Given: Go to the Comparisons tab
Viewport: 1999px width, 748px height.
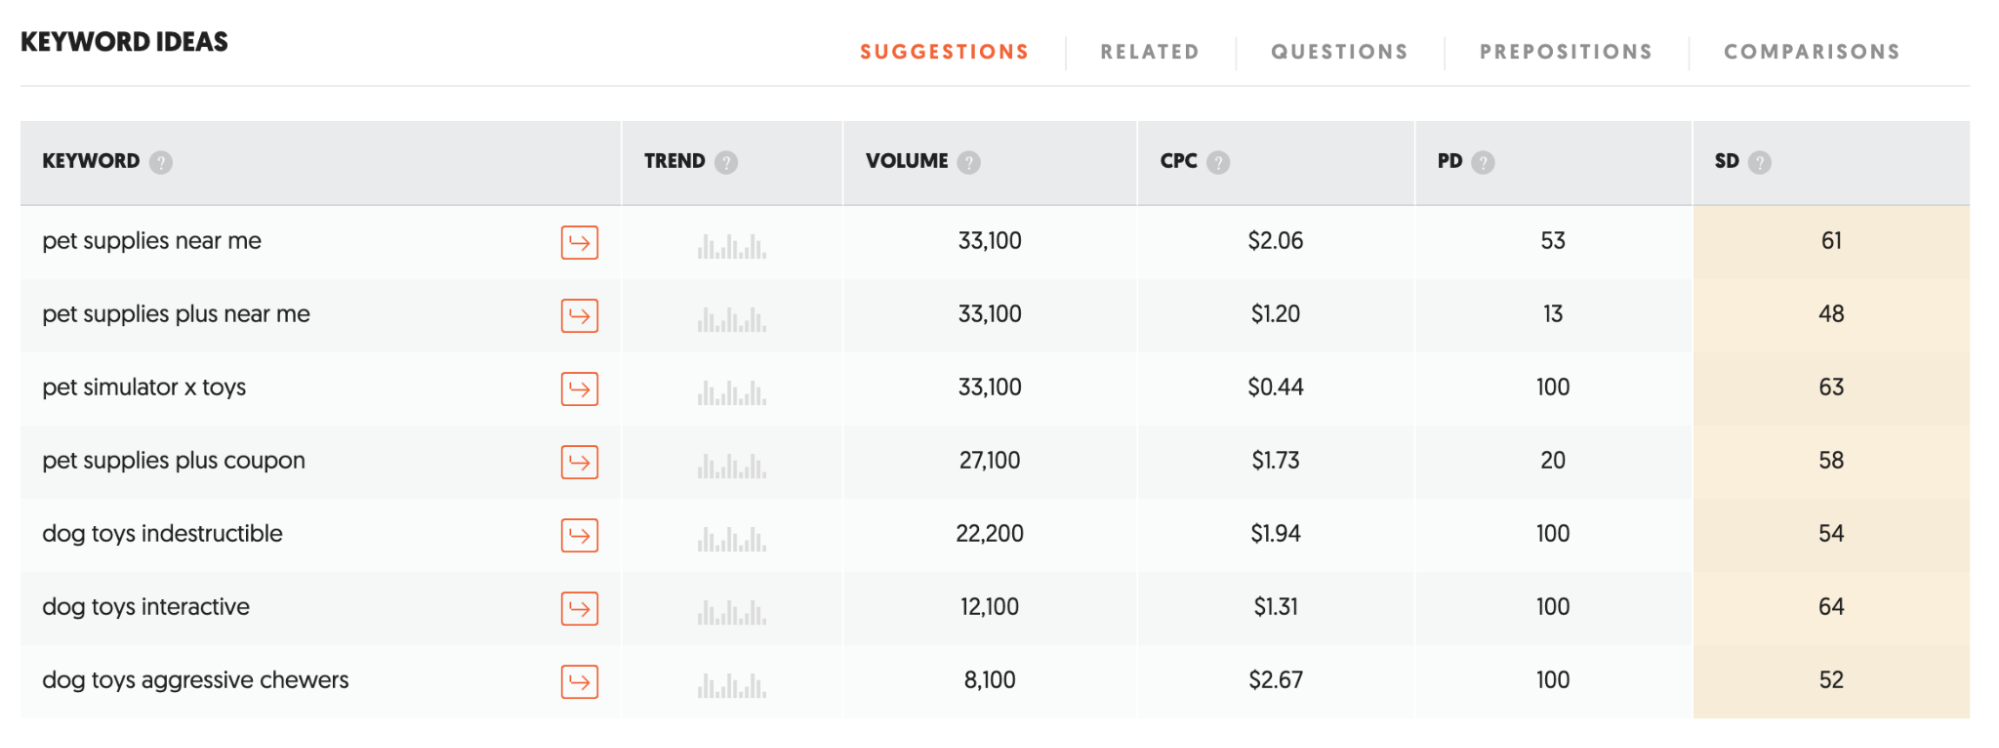Looking at the screenshot, I should pos(1811,52).
